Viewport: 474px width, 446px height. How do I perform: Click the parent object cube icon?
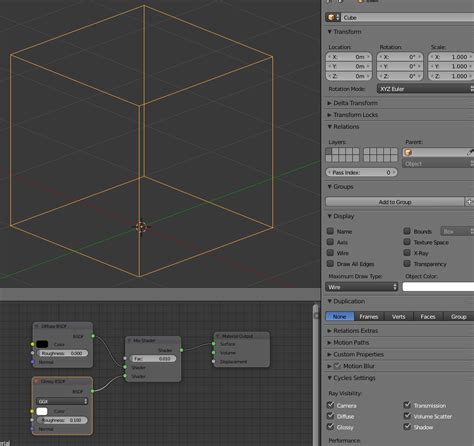408,153
